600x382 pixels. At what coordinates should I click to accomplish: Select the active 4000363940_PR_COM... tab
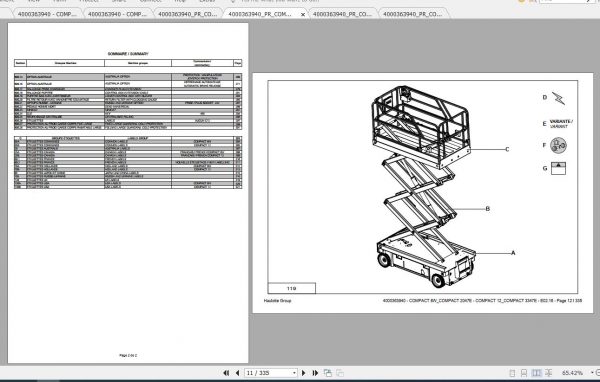pyautogui.click(x=260, y=14)
